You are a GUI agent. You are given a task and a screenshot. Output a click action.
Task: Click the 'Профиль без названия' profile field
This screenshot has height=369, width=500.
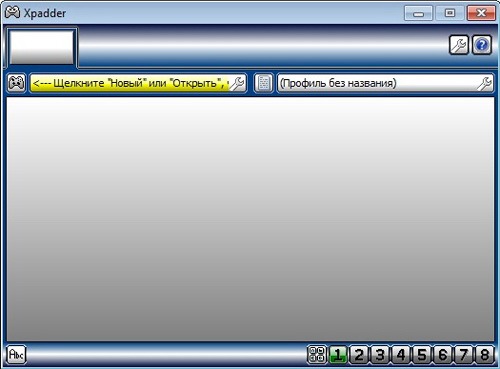click(x=377, y=83)
